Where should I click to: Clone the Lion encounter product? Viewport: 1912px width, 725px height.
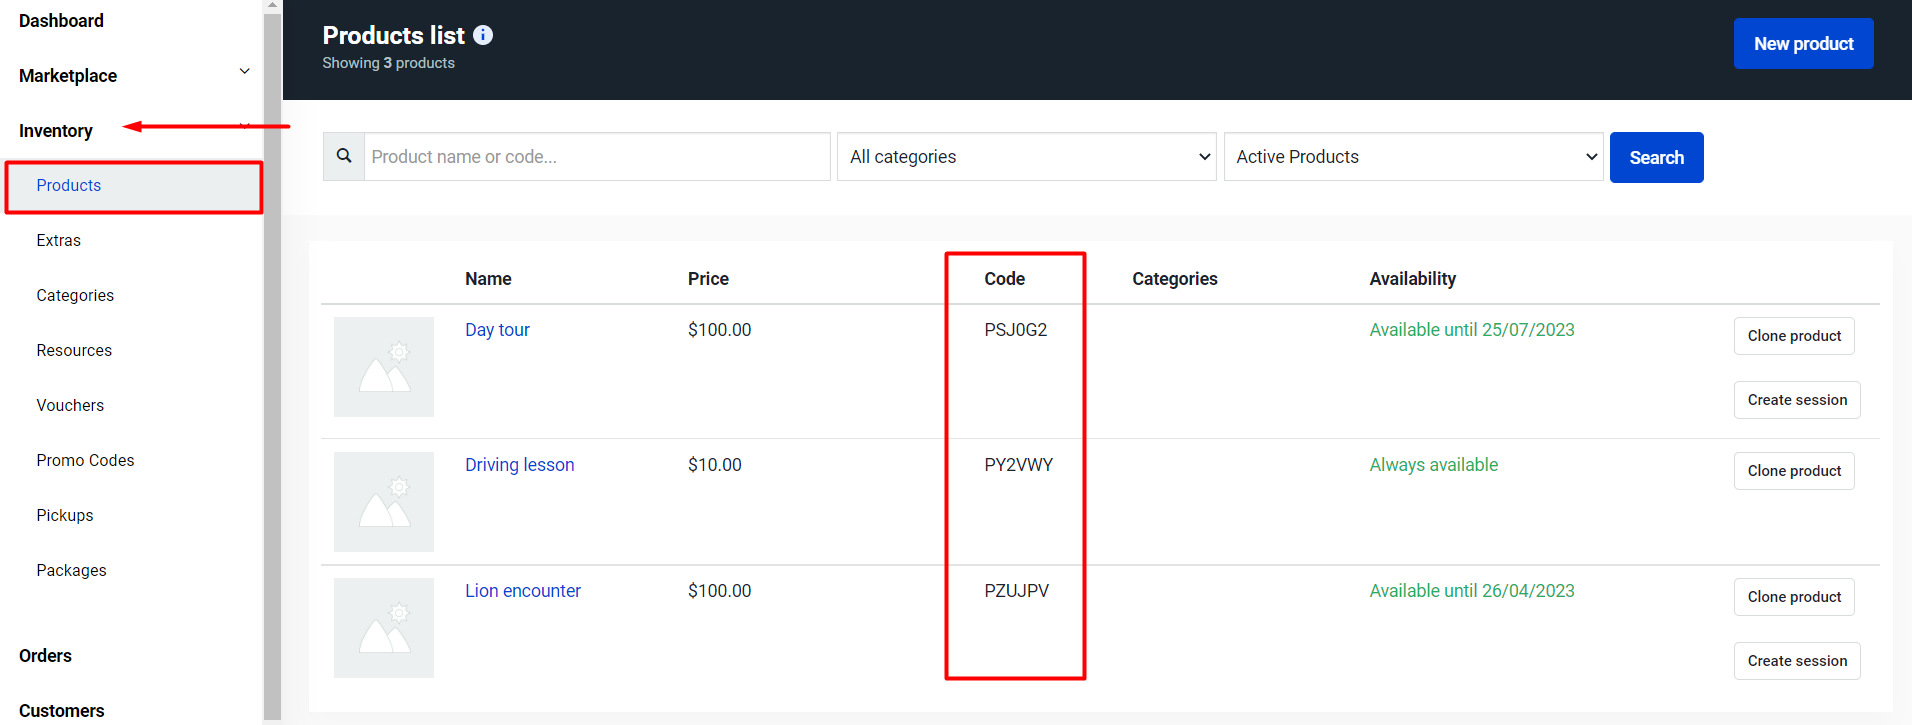point(1794,597)
